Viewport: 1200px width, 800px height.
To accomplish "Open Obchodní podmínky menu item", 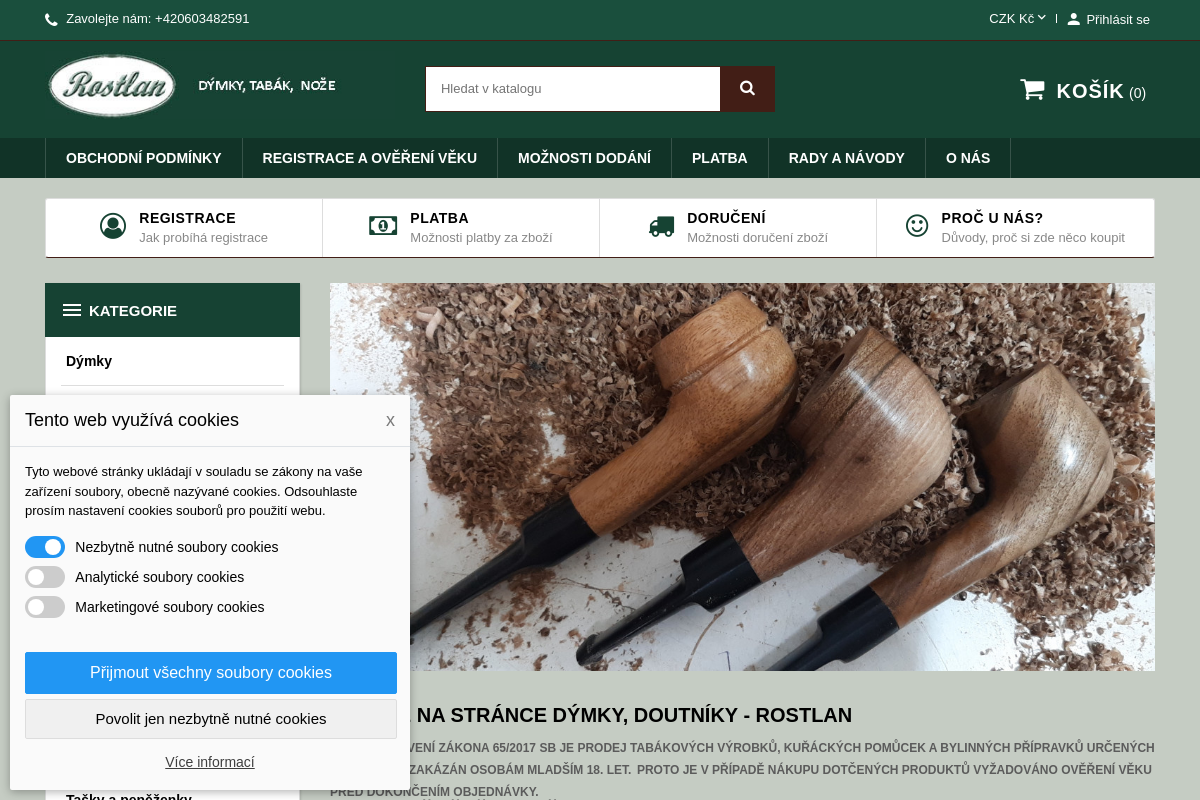I will (x=144, y=158).
